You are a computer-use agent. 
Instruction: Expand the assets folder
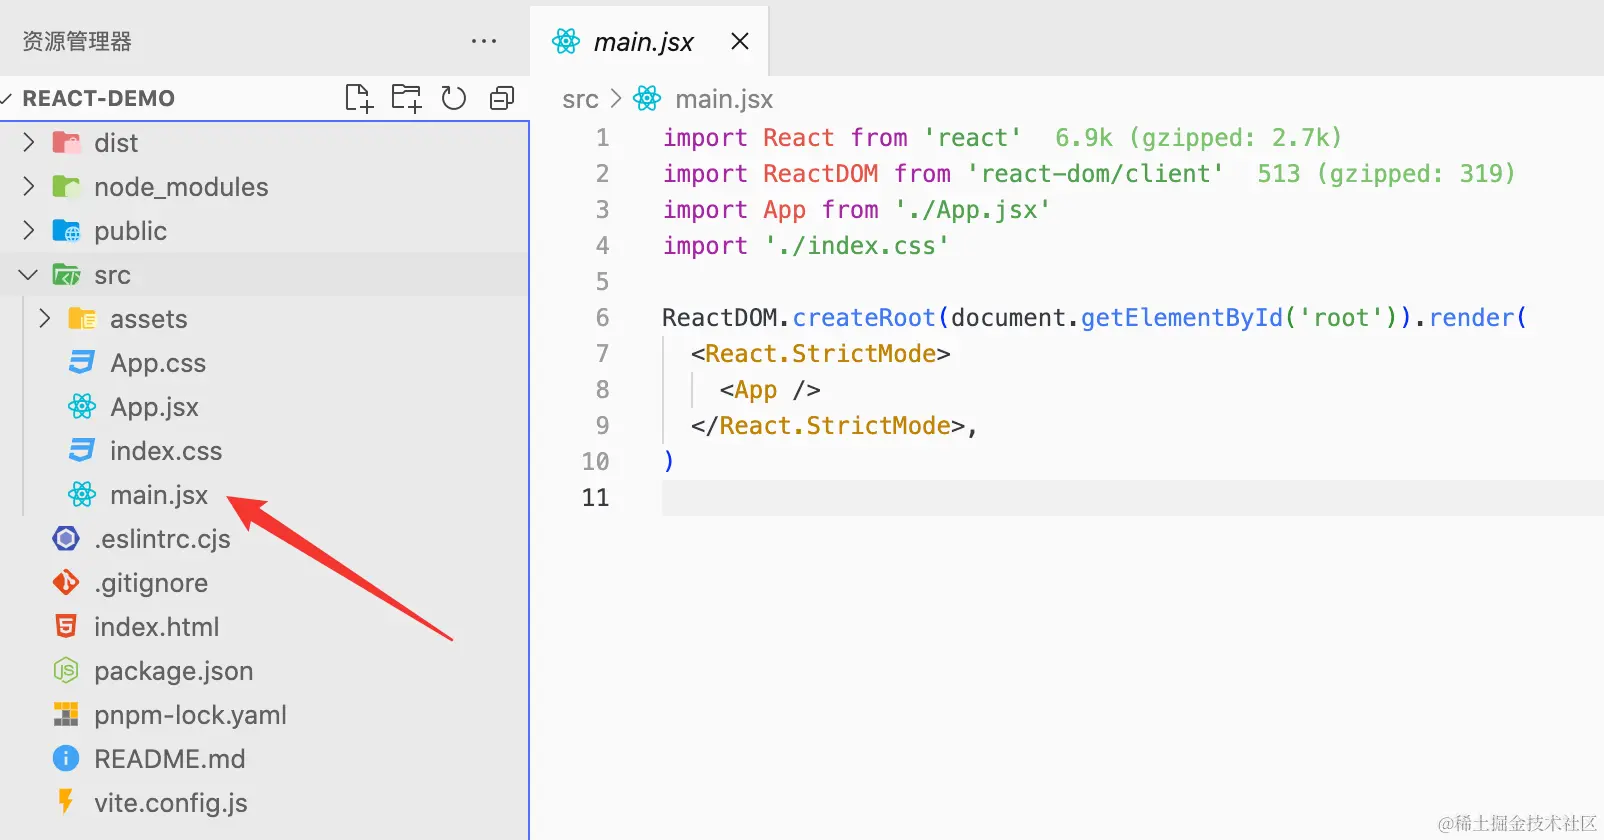tap(45, 319)
